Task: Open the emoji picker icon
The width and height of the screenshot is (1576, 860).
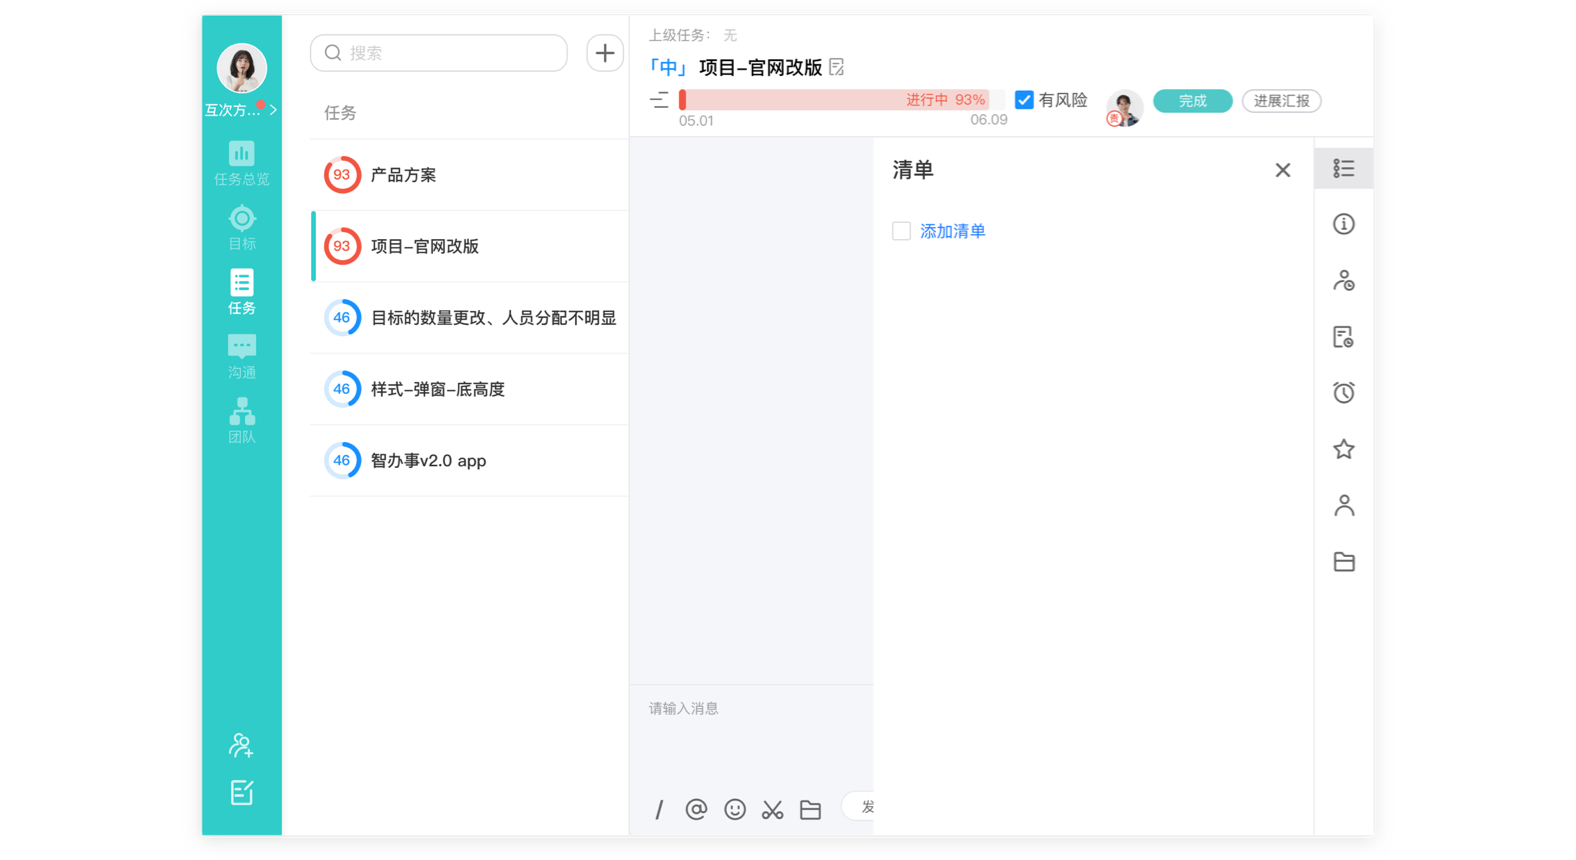Action: (735, 809)
